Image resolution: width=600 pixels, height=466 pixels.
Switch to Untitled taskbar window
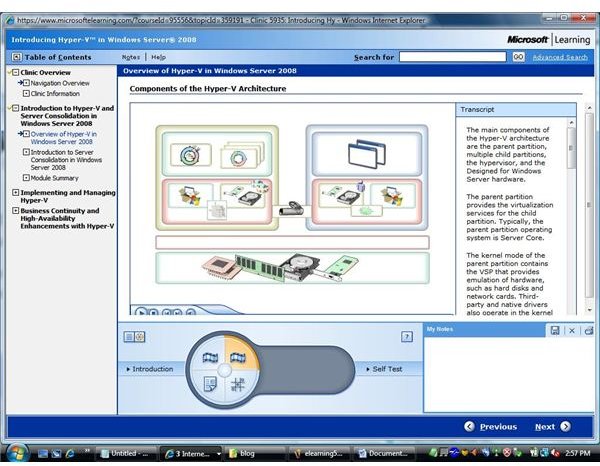(126, 454)
